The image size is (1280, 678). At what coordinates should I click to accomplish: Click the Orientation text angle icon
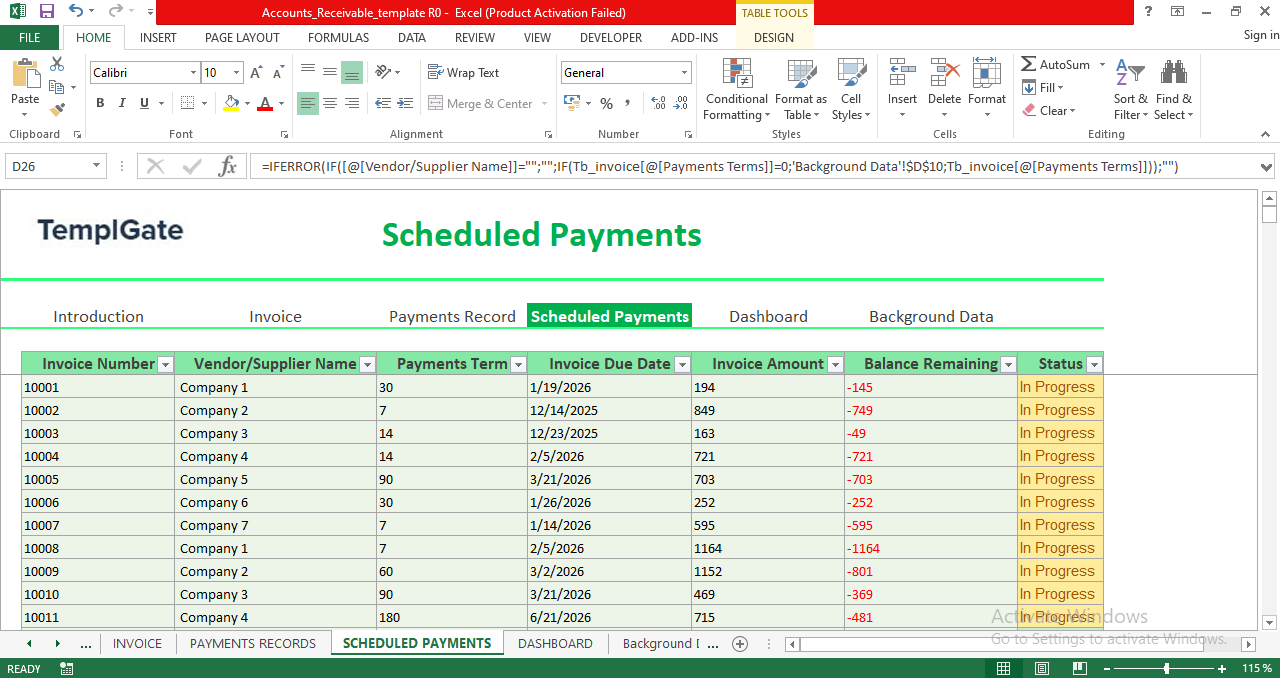pyautogui.click(x=381, y=72)
